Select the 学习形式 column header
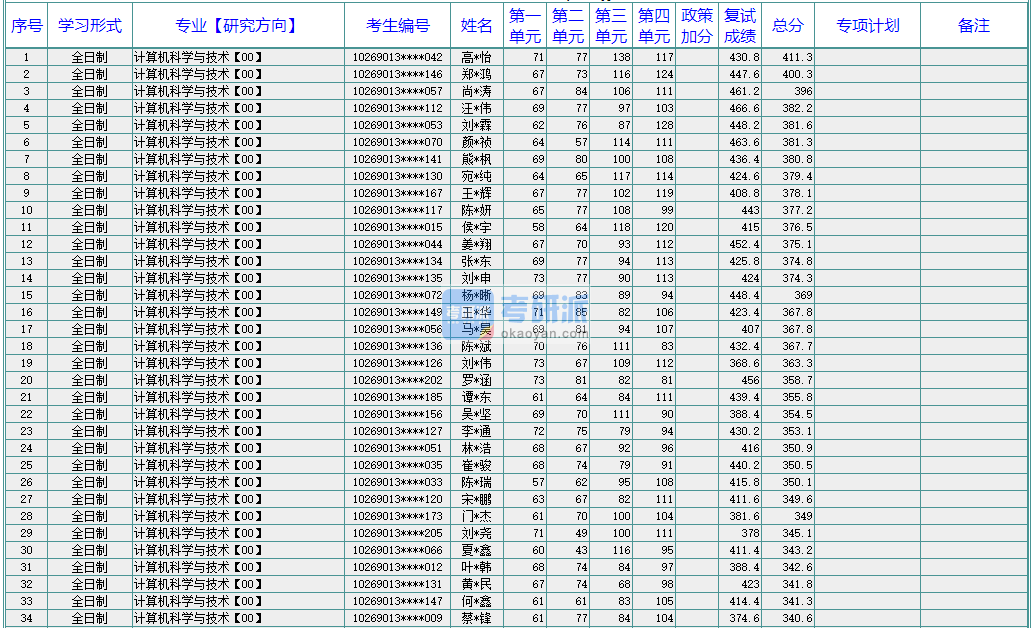The width and height of the screenshot is (1033, 628). tap(89, 26)
